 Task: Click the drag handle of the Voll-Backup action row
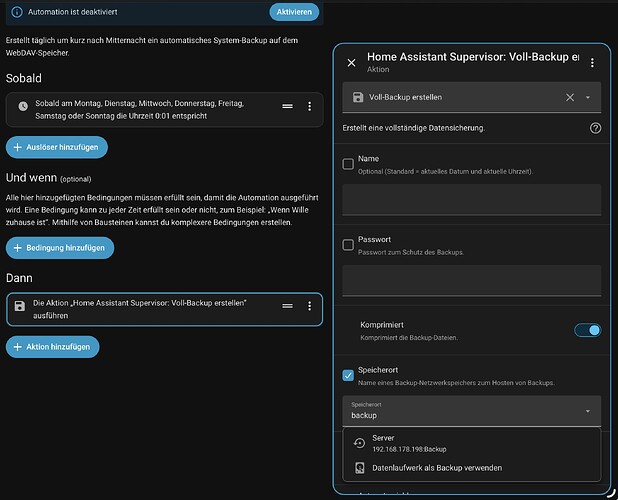[x=287, y=306]
